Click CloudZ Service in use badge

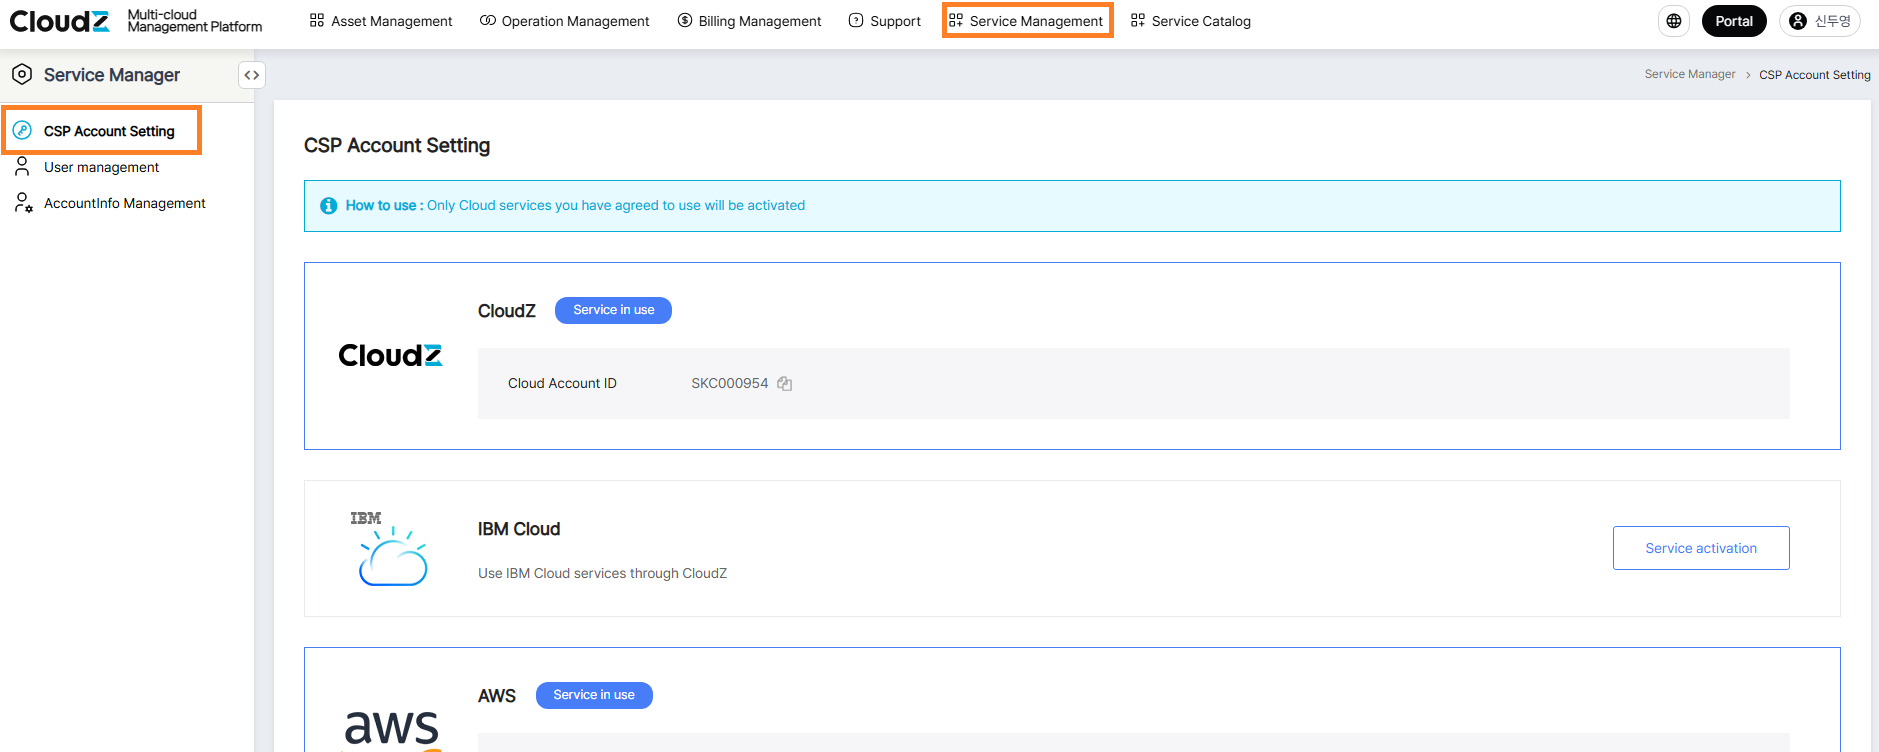[613, 310]
